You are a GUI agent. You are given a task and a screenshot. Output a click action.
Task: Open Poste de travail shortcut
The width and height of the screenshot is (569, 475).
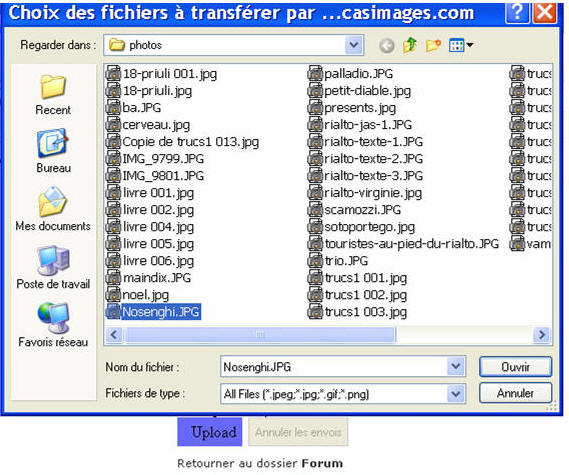click(x=53, y=267)
